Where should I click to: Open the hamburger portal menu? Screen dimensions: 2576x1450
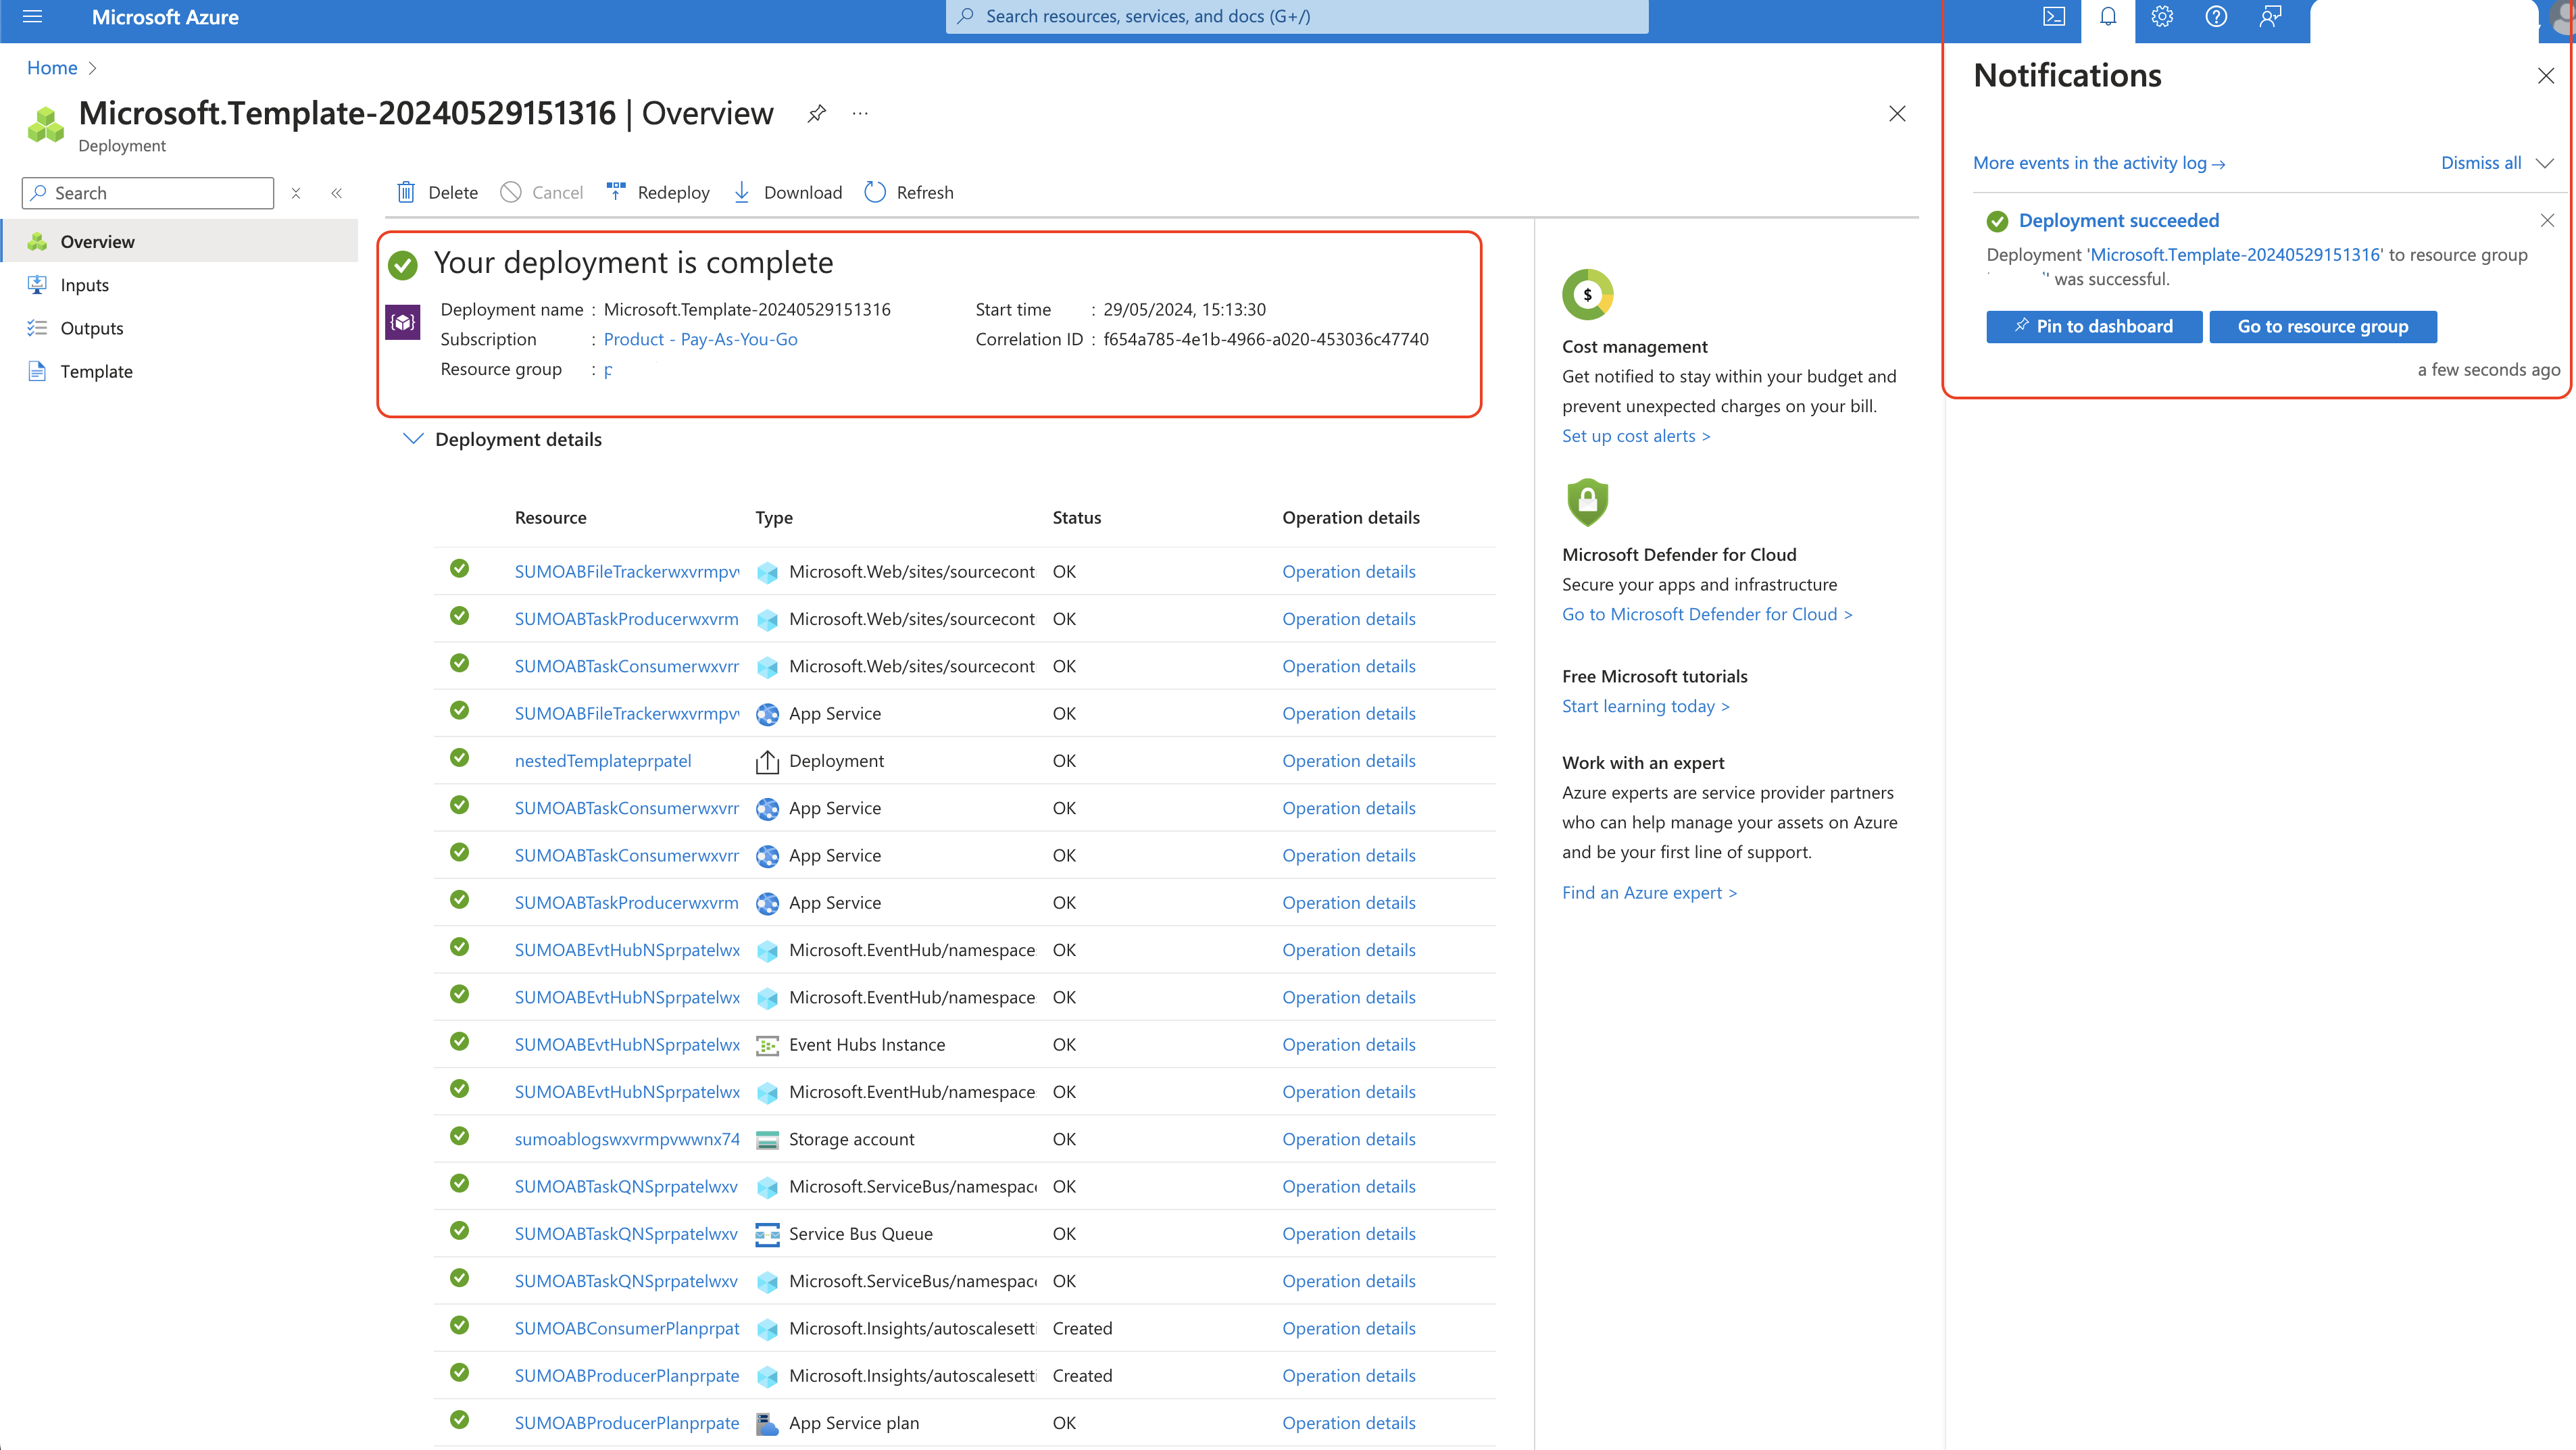pos(32,17)
